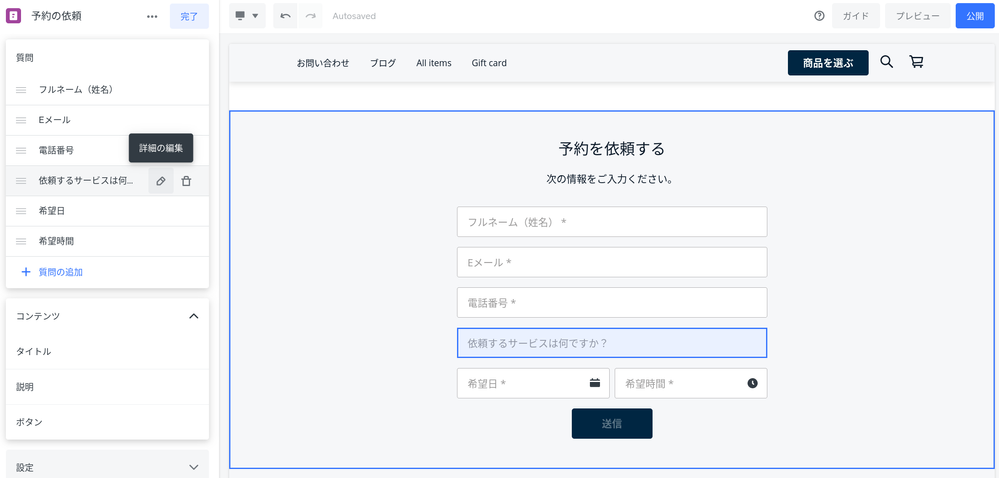Click 質問の追加 to add a question

60,272
